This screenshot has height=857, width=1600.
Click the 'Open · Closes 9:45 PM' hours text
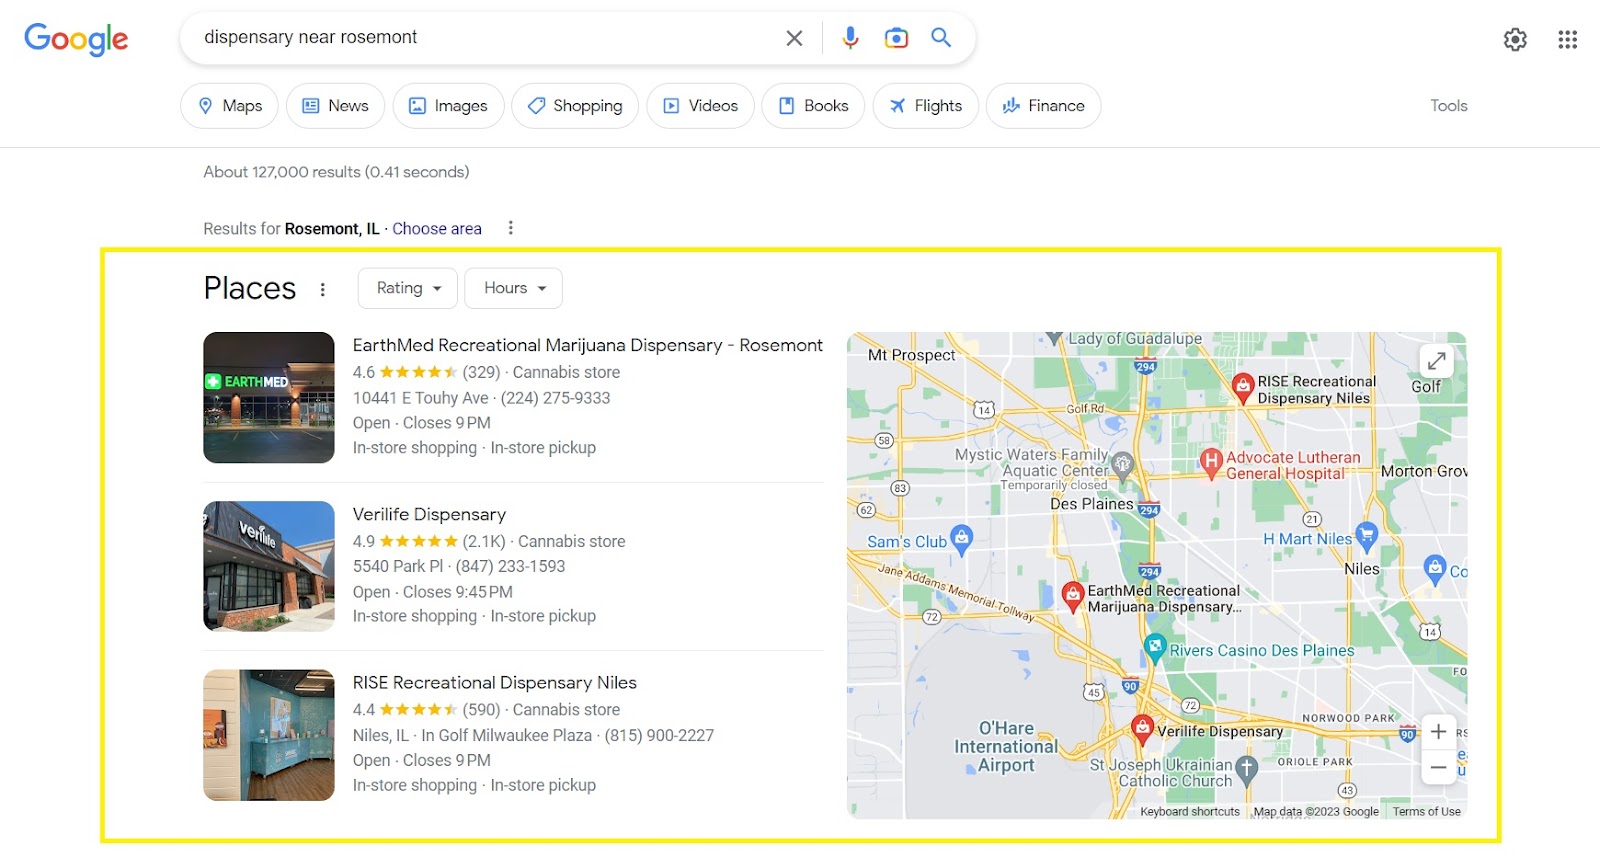click(433, 592)
